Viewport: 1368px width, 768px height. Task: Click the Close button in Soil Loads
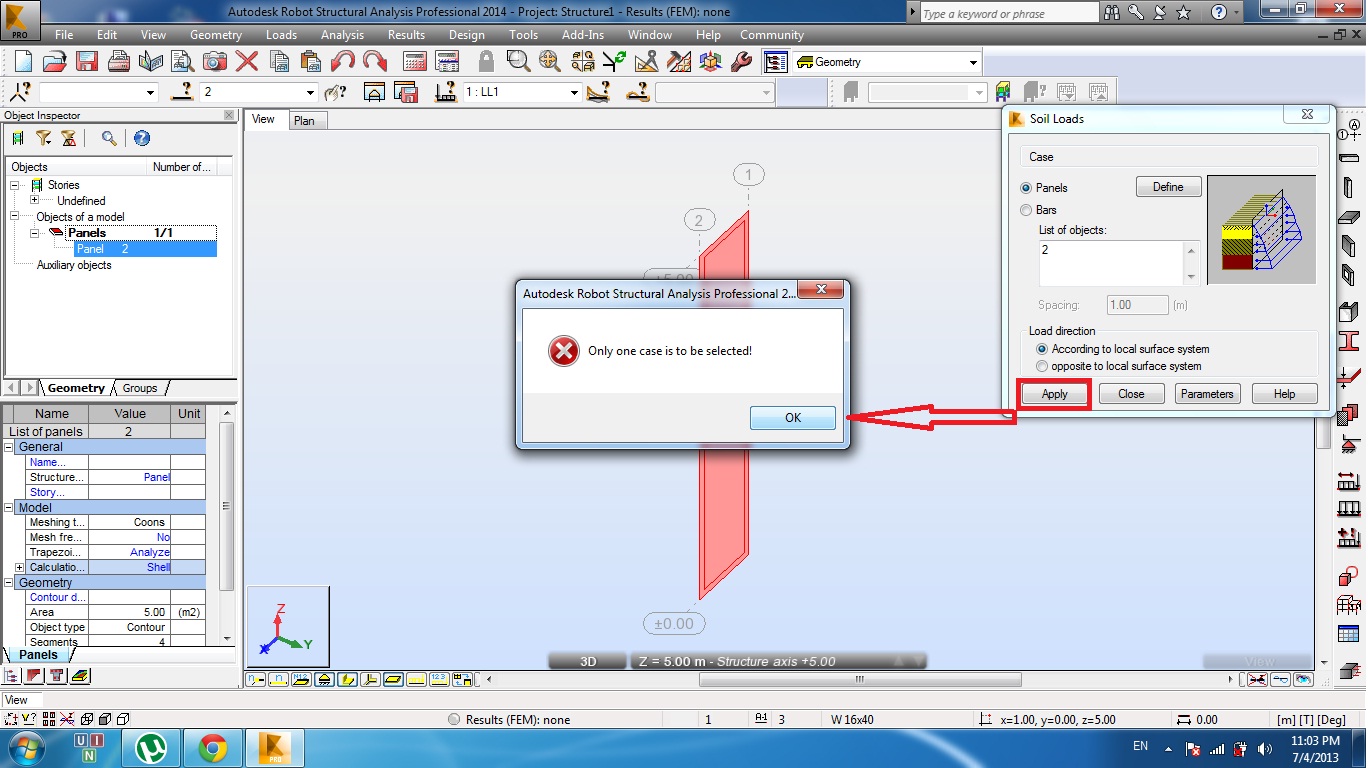pyautogui.click(x=1131, y=394)
